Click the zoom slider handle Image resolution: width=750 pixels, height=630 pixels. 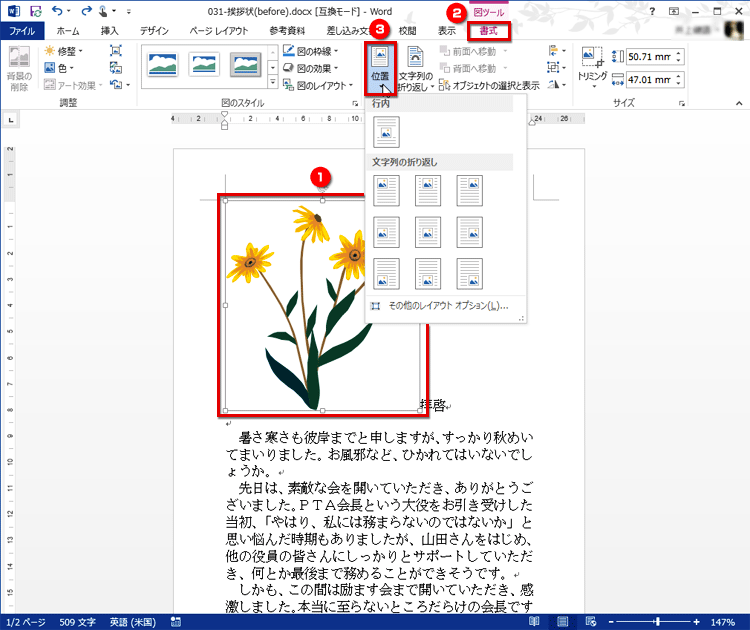[658, 621]
